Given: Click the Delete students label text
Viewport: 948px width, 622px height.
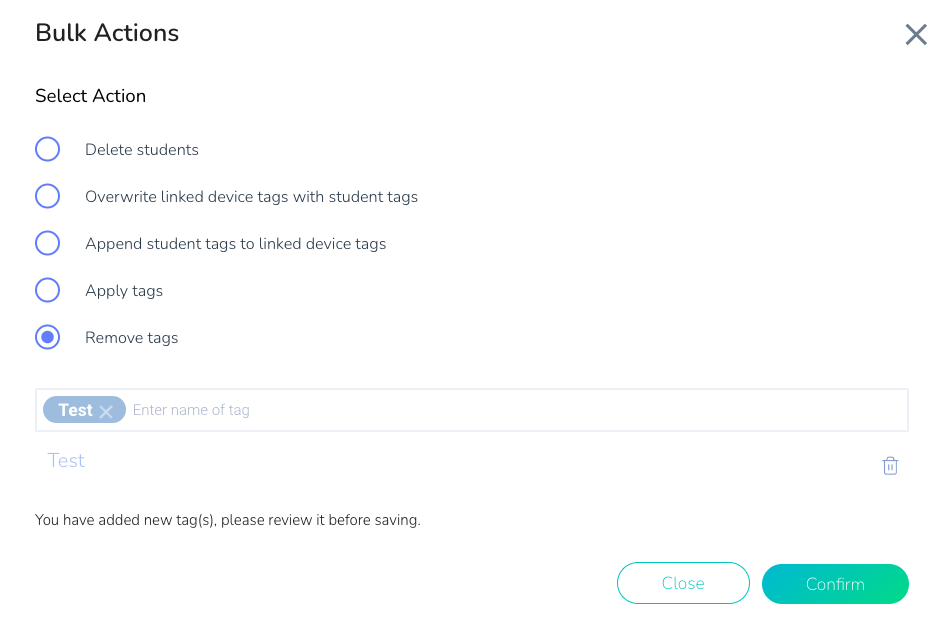Looking at the screenshot, I should [141, 150].
